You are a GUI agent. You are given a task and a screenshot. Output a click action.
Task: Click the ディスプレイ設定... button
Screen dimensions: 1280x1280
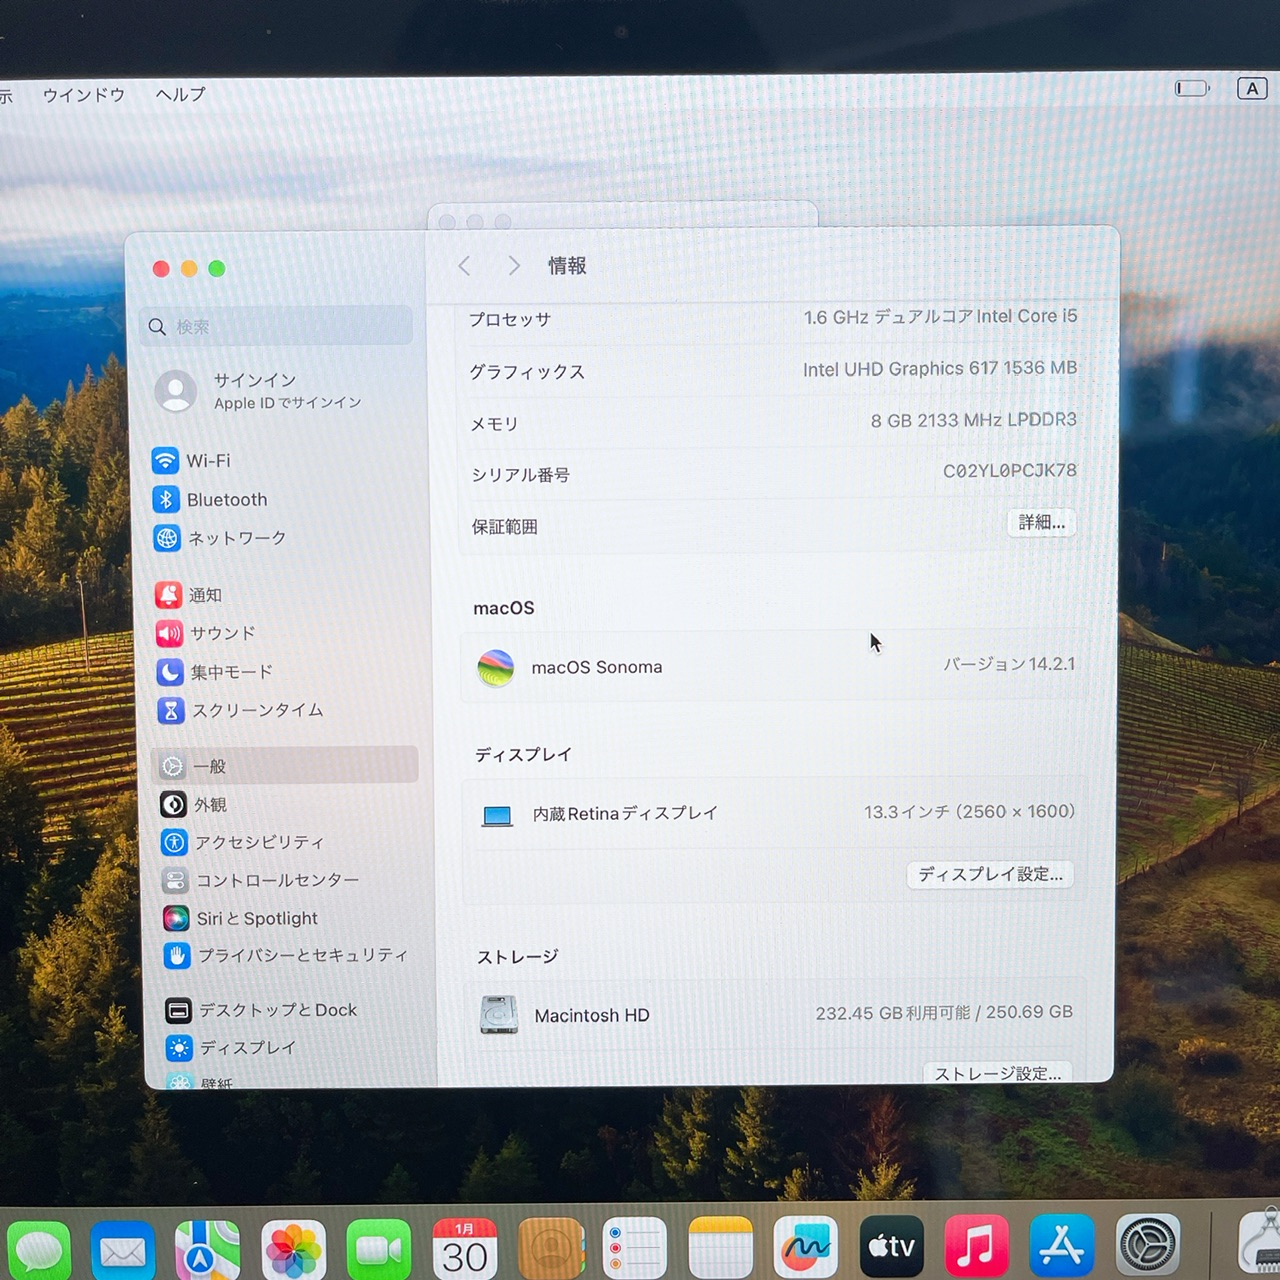(990, 874)
